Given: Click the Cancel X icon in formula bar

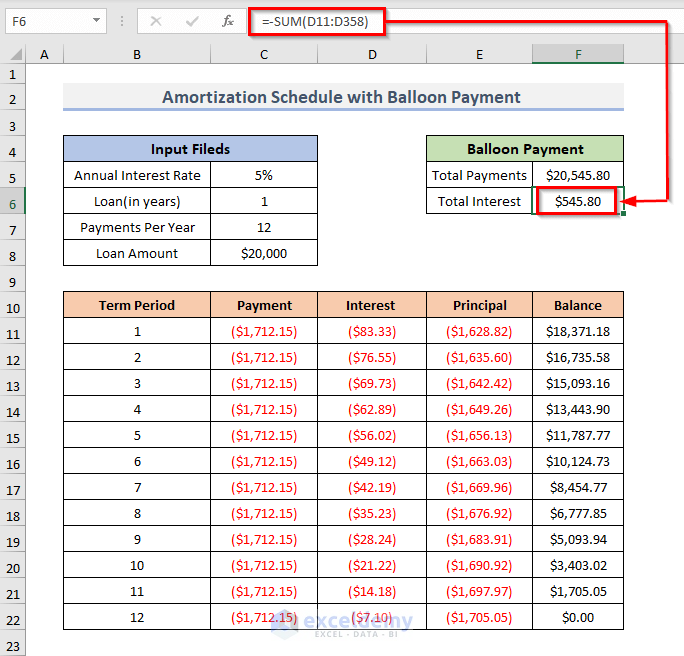Looking at the screenshot, I should pyautogui.click(x=156, y=20).
